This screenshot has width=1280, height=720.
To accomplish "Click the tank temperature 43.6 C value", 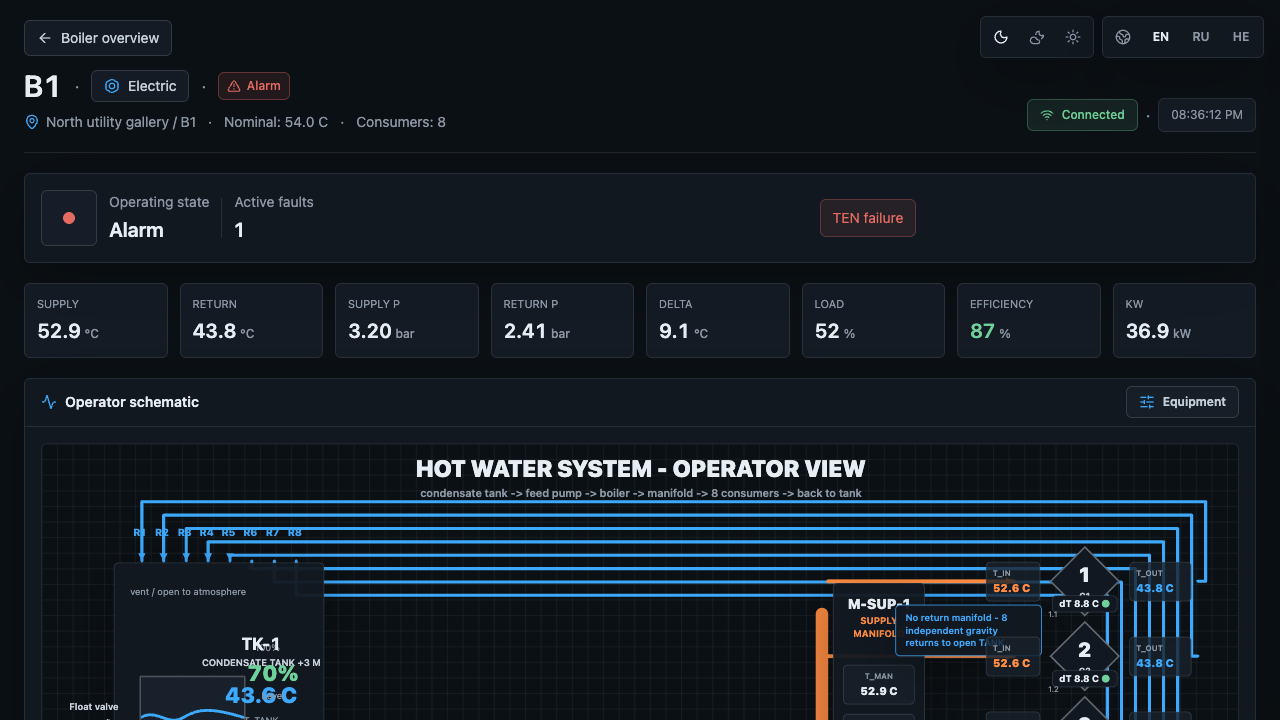I will (x=261, y=695).
